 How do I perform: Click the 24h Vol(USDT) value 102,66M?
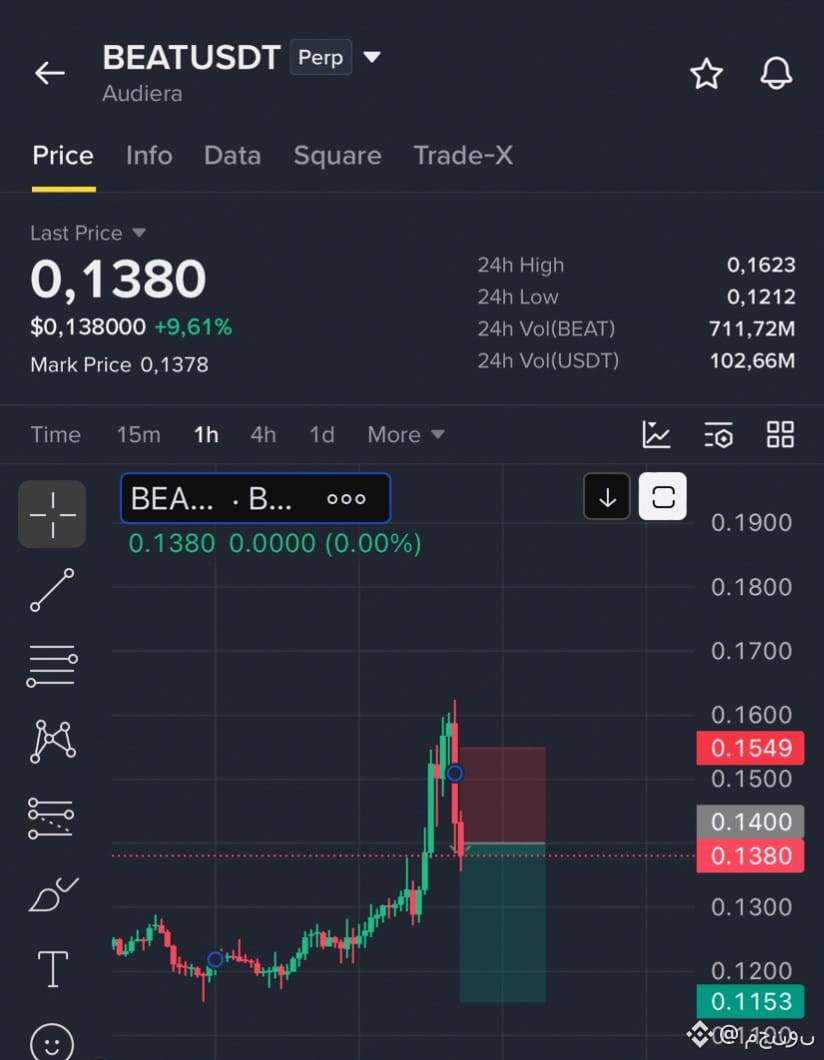click(752, 360)
